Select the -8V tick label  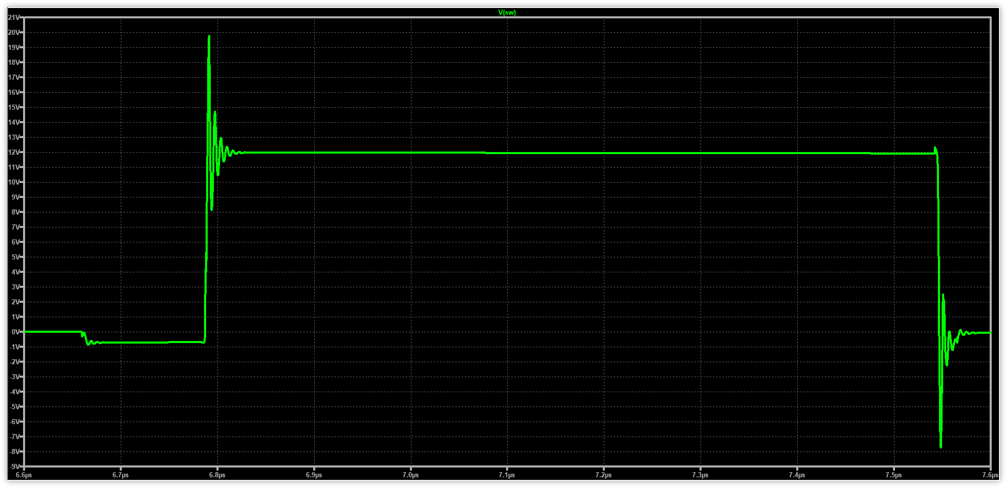15,451
